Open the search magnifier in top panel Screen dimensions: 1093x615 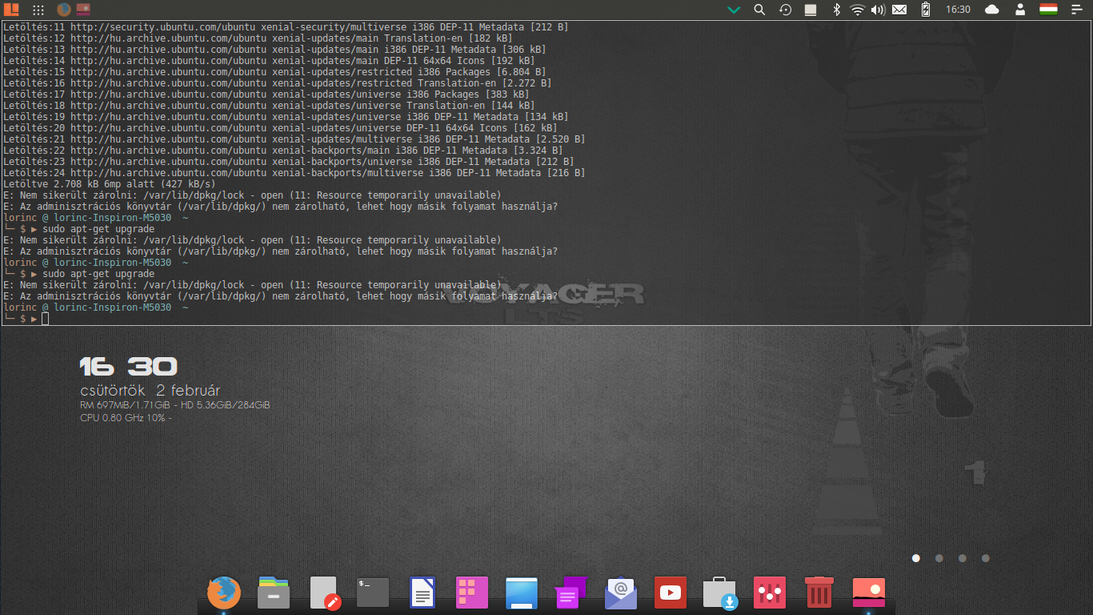tap(759, 10)
